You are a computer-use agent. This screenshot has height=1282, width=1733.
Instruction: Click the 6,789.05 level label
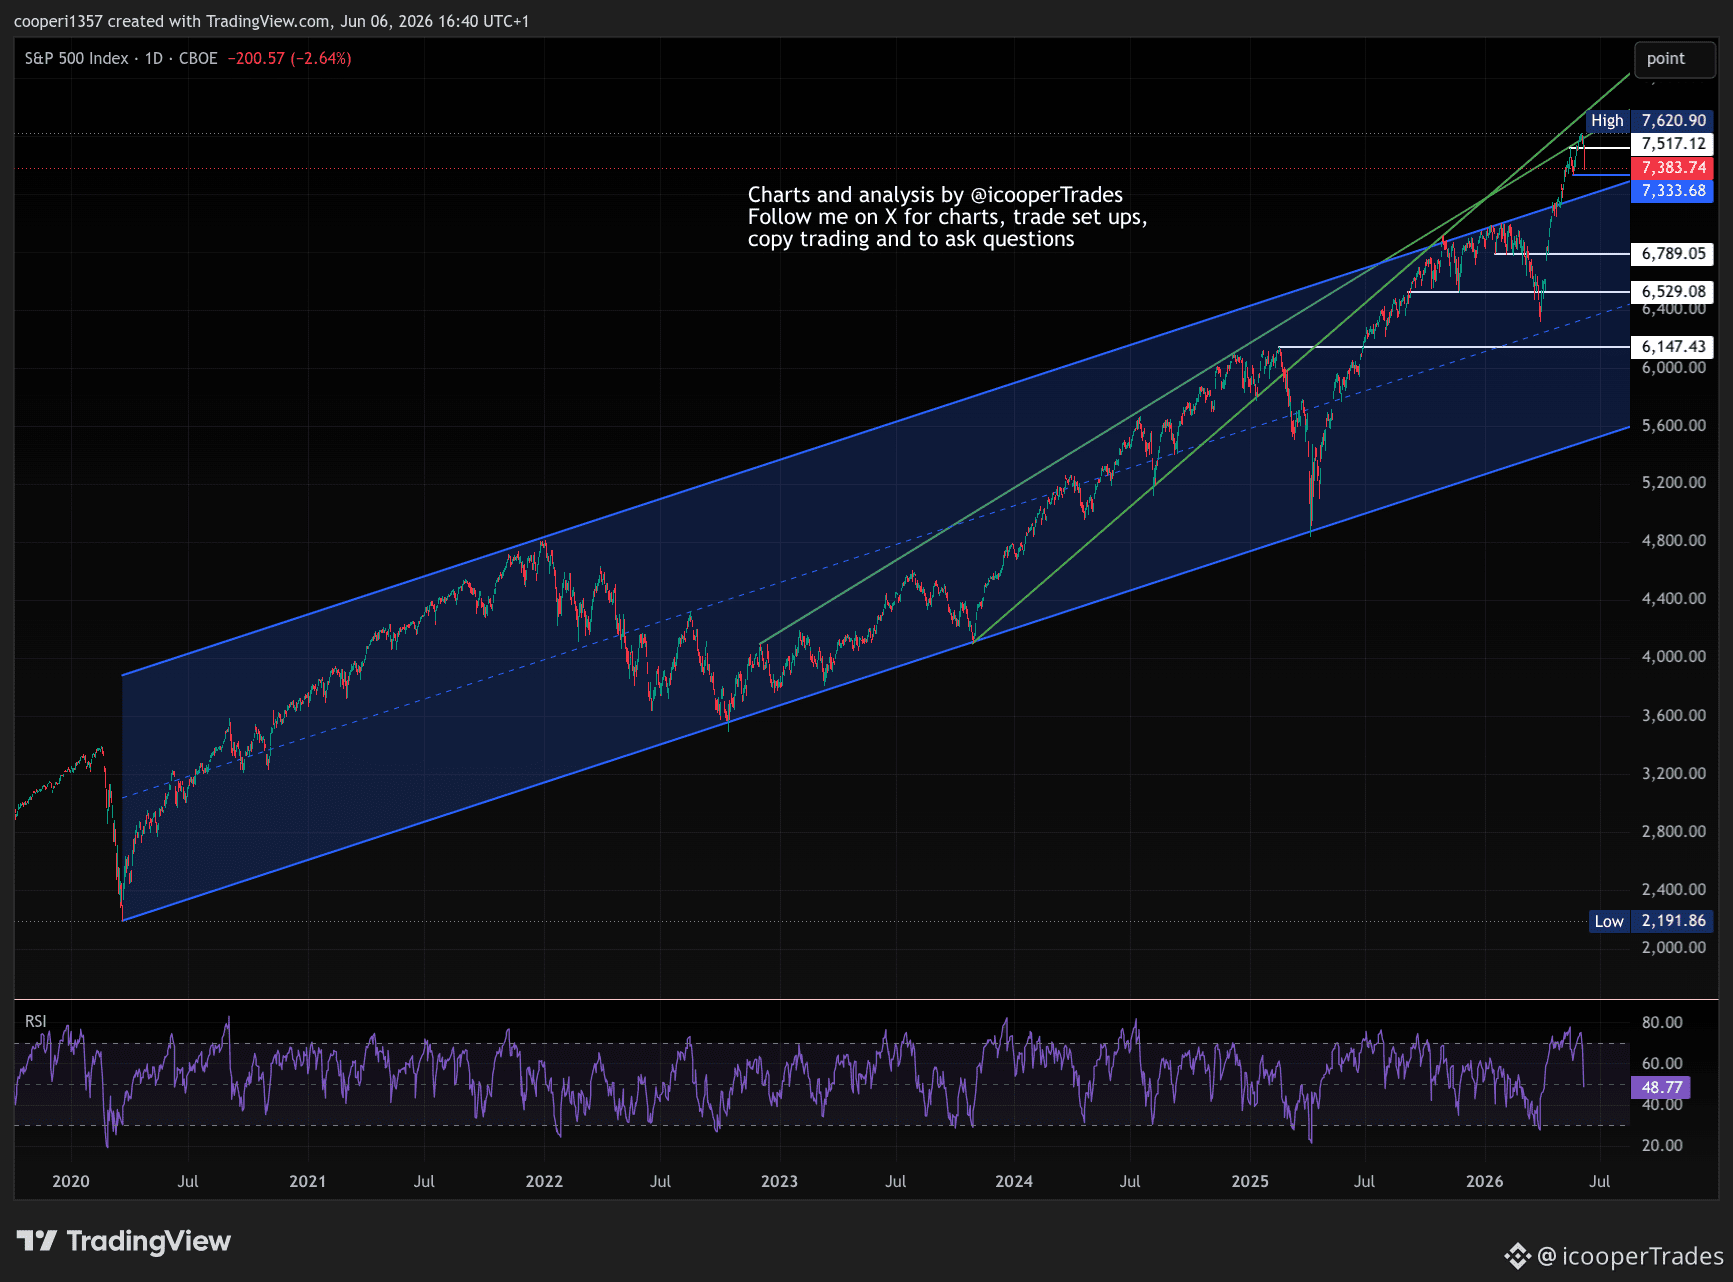(1673, 254)
